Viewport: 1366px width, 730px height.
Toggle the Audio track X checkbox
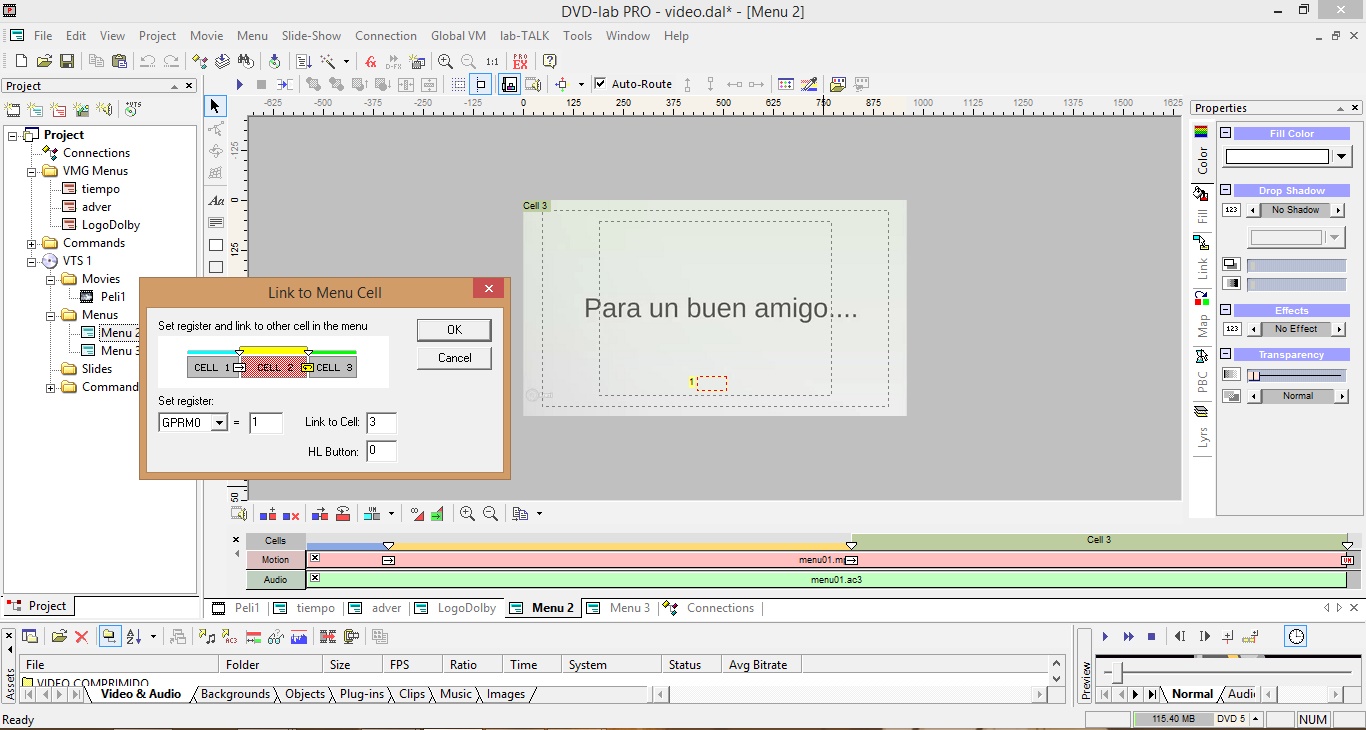315,578
